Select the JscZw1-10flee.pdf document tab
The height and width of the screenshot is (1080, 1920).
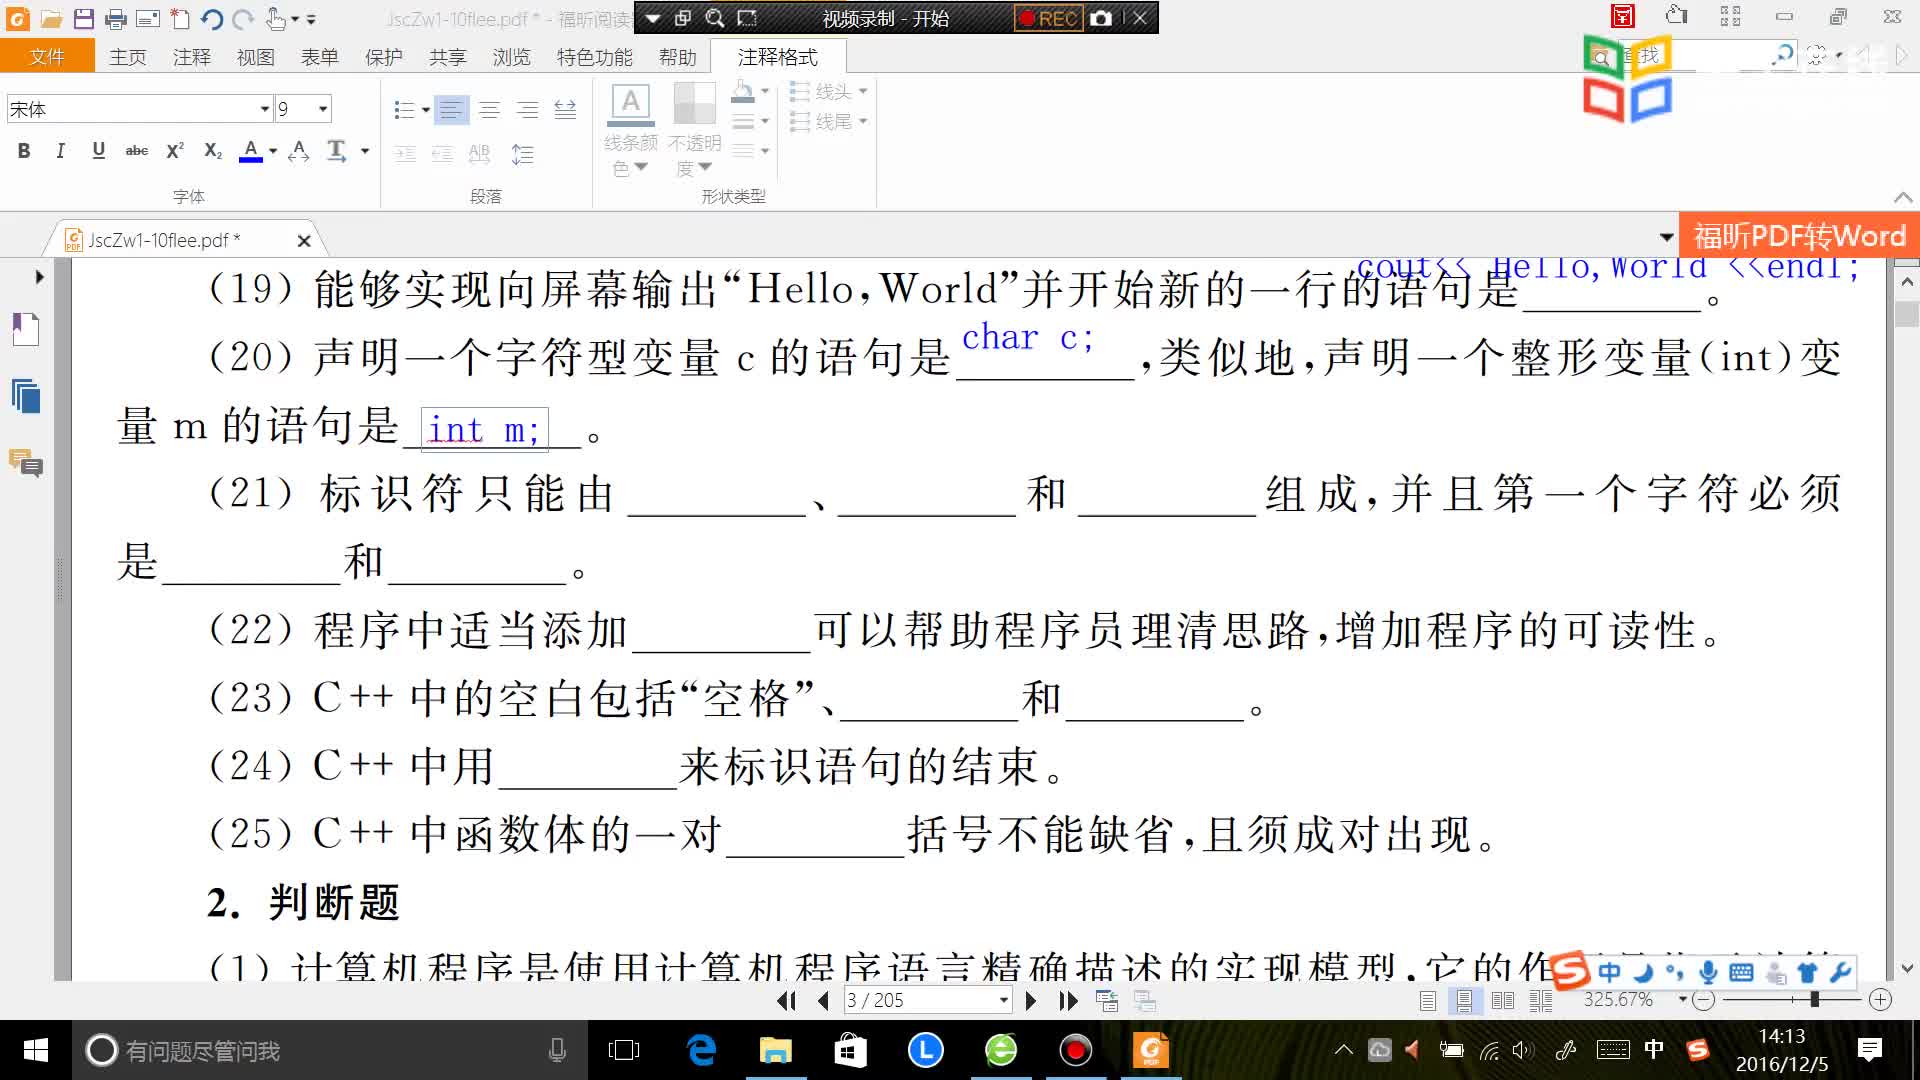click(x=165, y=240)
